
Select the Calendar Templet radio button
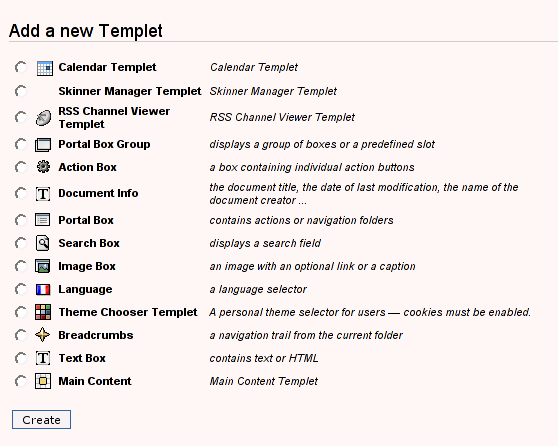pos(21,67)
